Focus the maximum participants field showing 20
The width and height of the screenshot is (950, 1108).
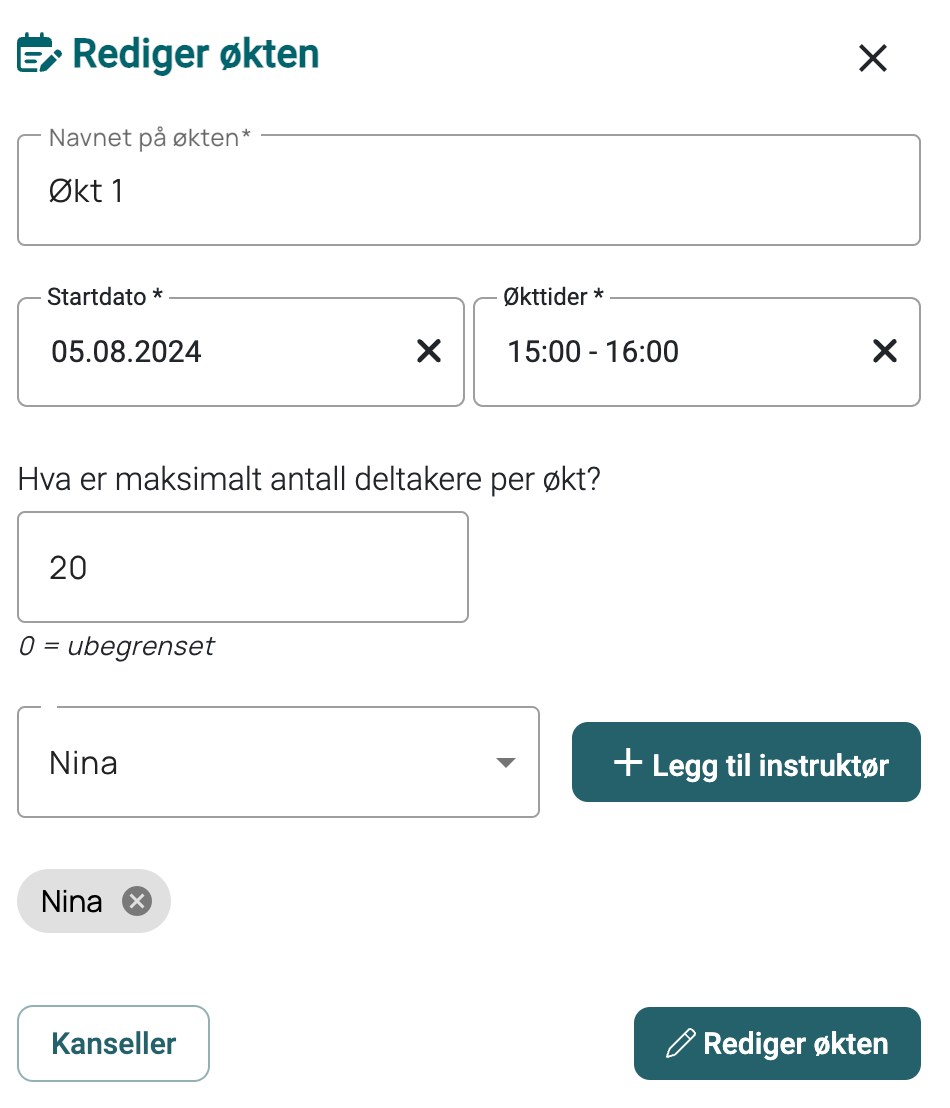pyautogui.click(x=243, y=567)
